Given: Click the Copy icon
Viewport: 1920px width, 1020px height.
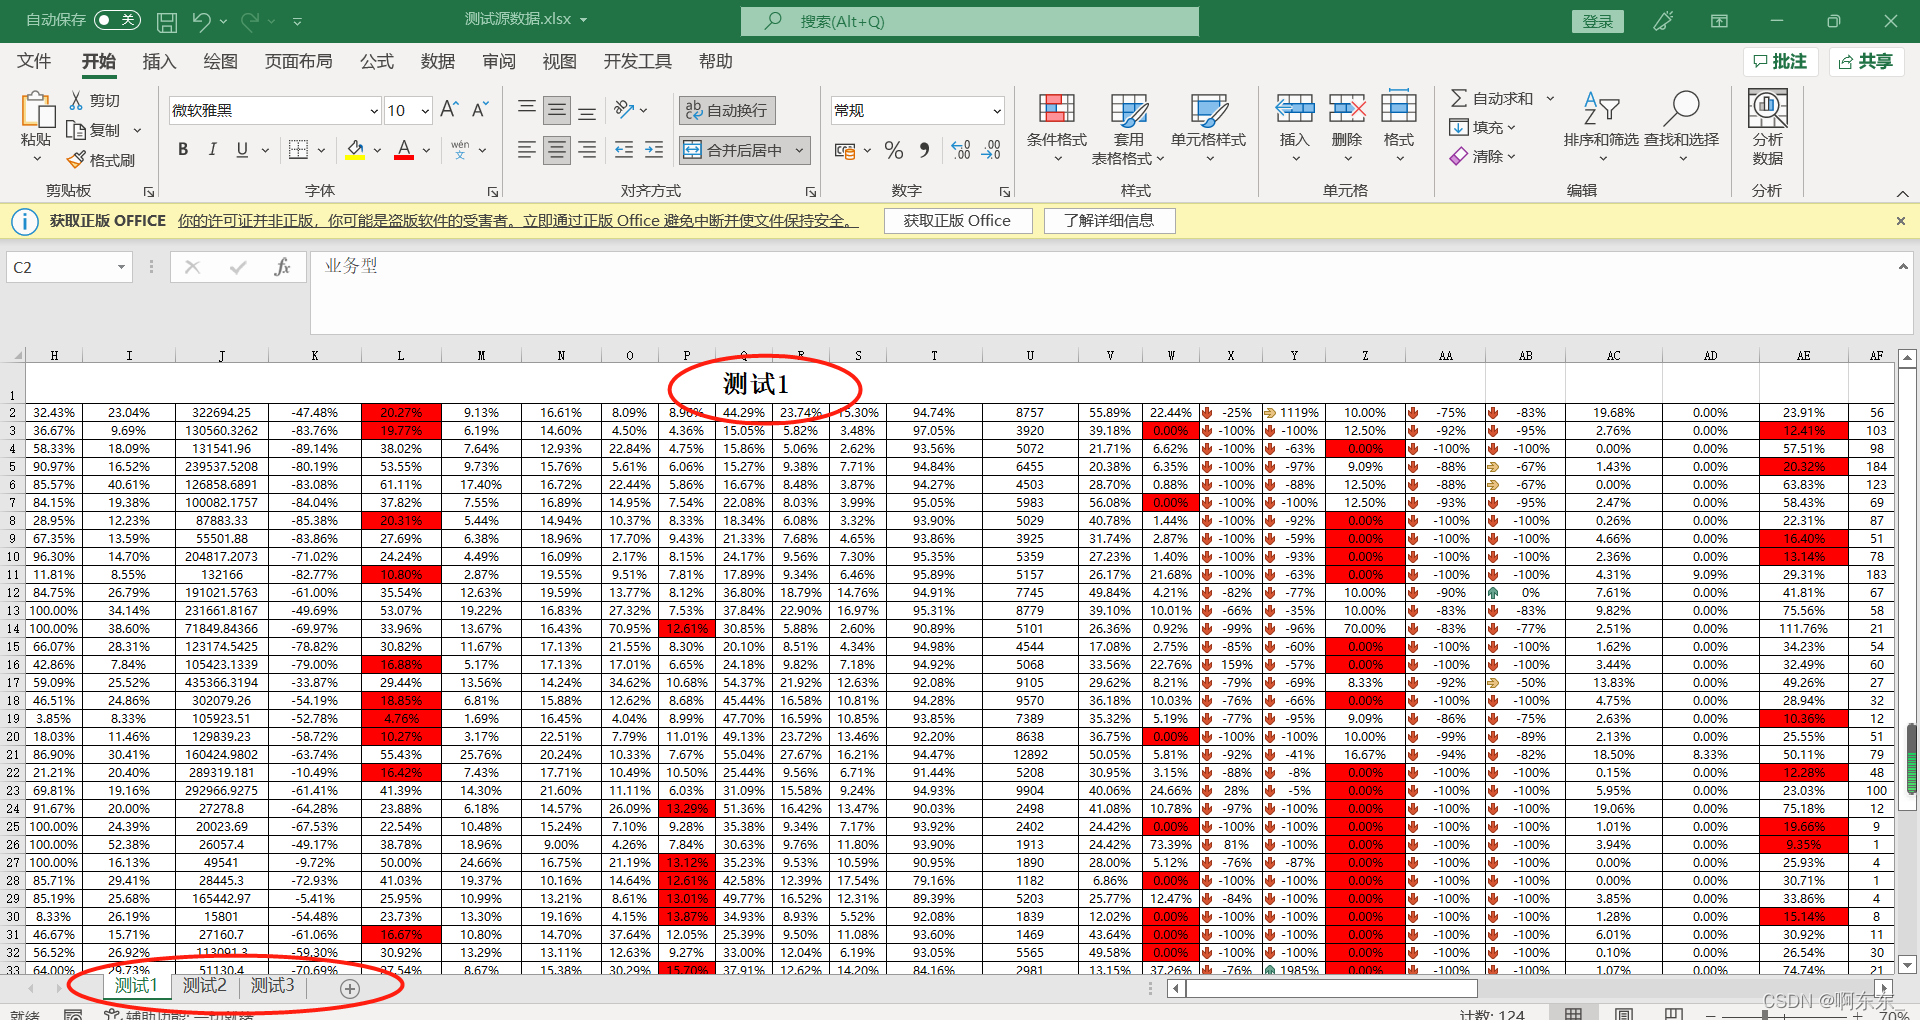Looking at the screenshot, I should pyautogui.click(x=76, y=130).
